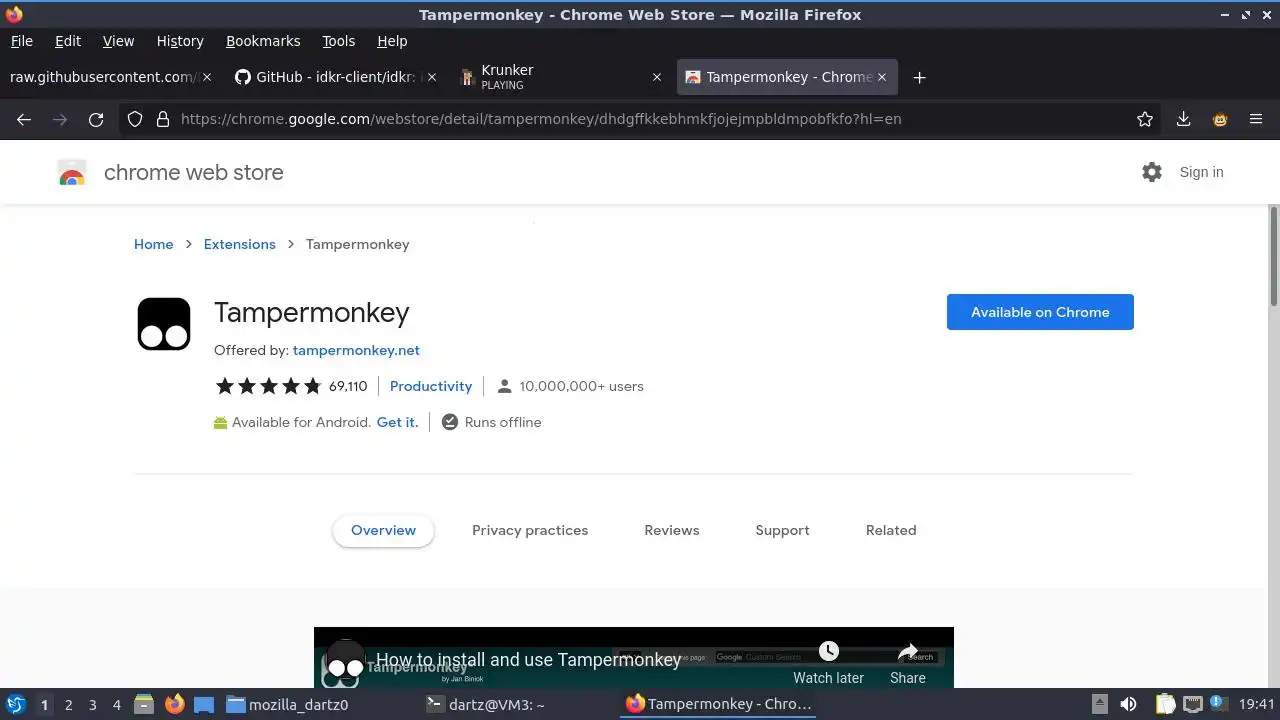Click the five-star rating

pyautogui.click(x=268, y=386)
